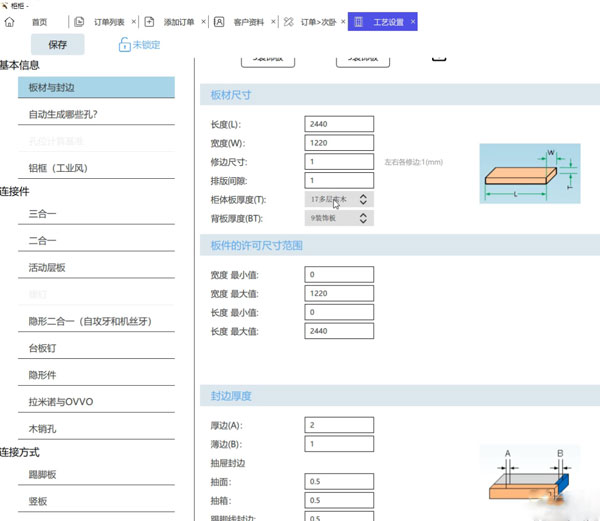Viewport: 600px width, 521px height.
Task: Open the 添加订单 tab
Action: coord(179,22)
